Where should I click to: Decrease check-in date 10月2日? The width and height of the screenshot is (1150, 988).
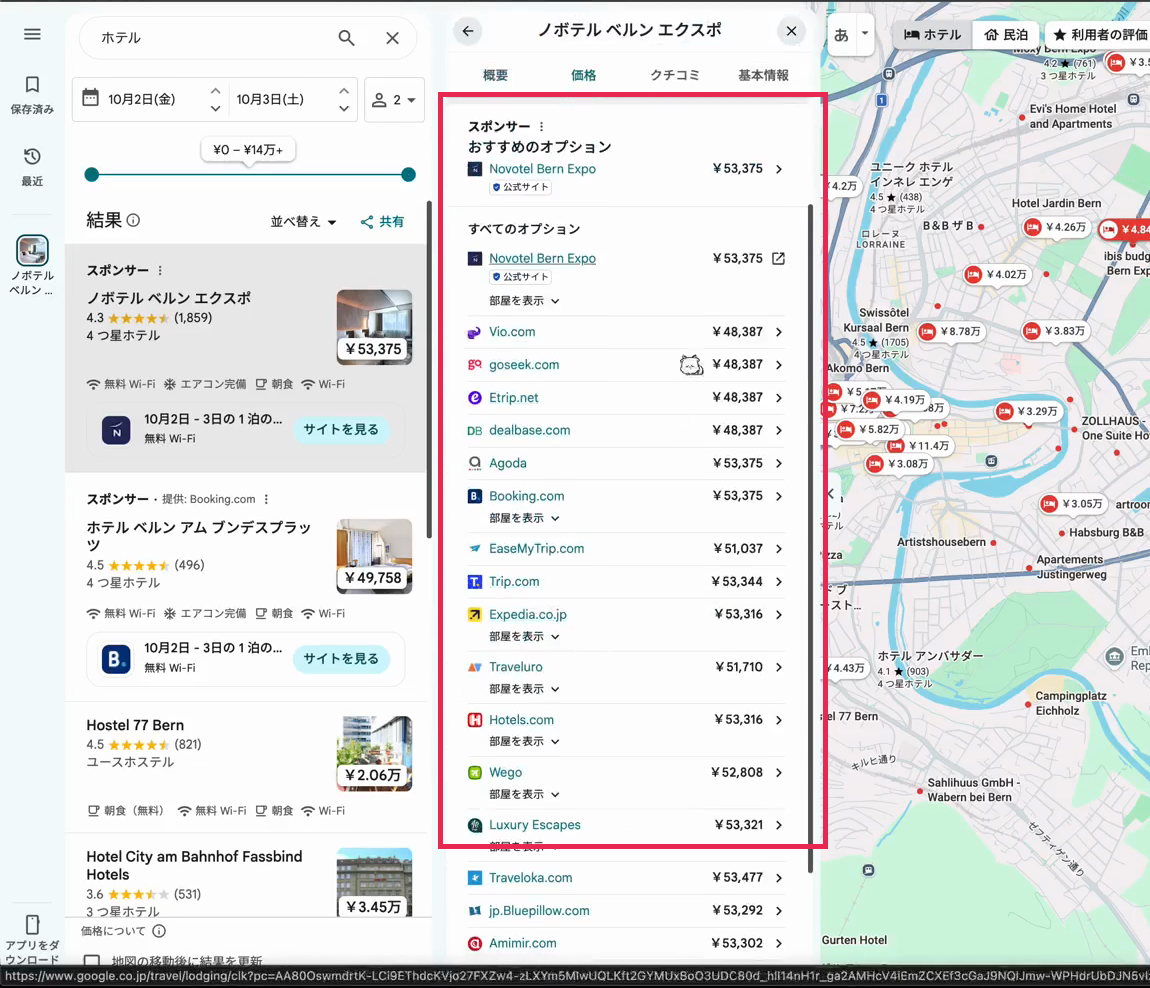click(215, 108)
